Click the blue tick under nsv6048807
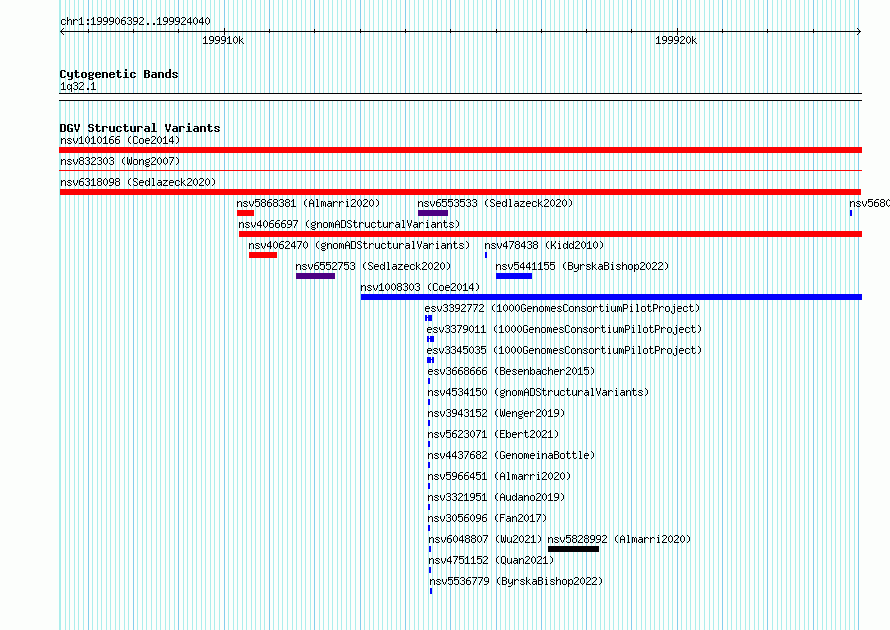 430,549
